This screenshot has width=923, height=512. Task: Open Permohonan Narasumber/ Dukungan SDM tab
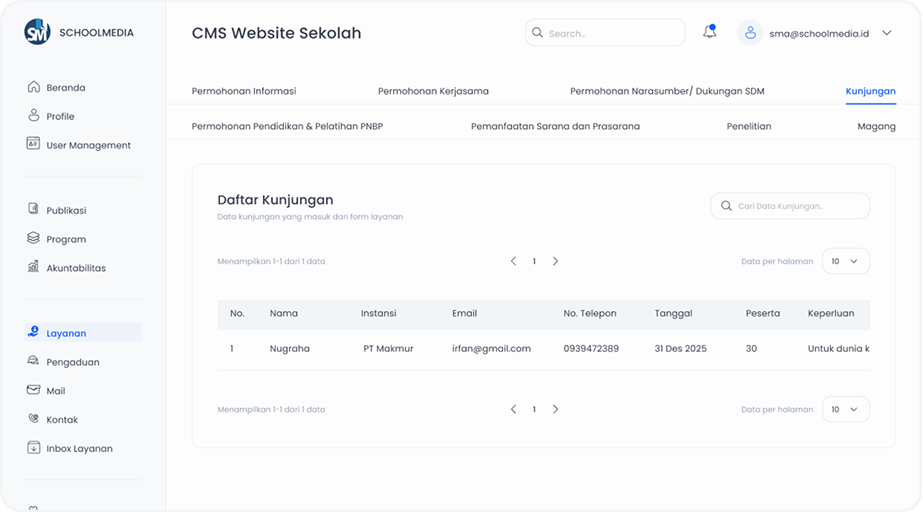(667, 91)
